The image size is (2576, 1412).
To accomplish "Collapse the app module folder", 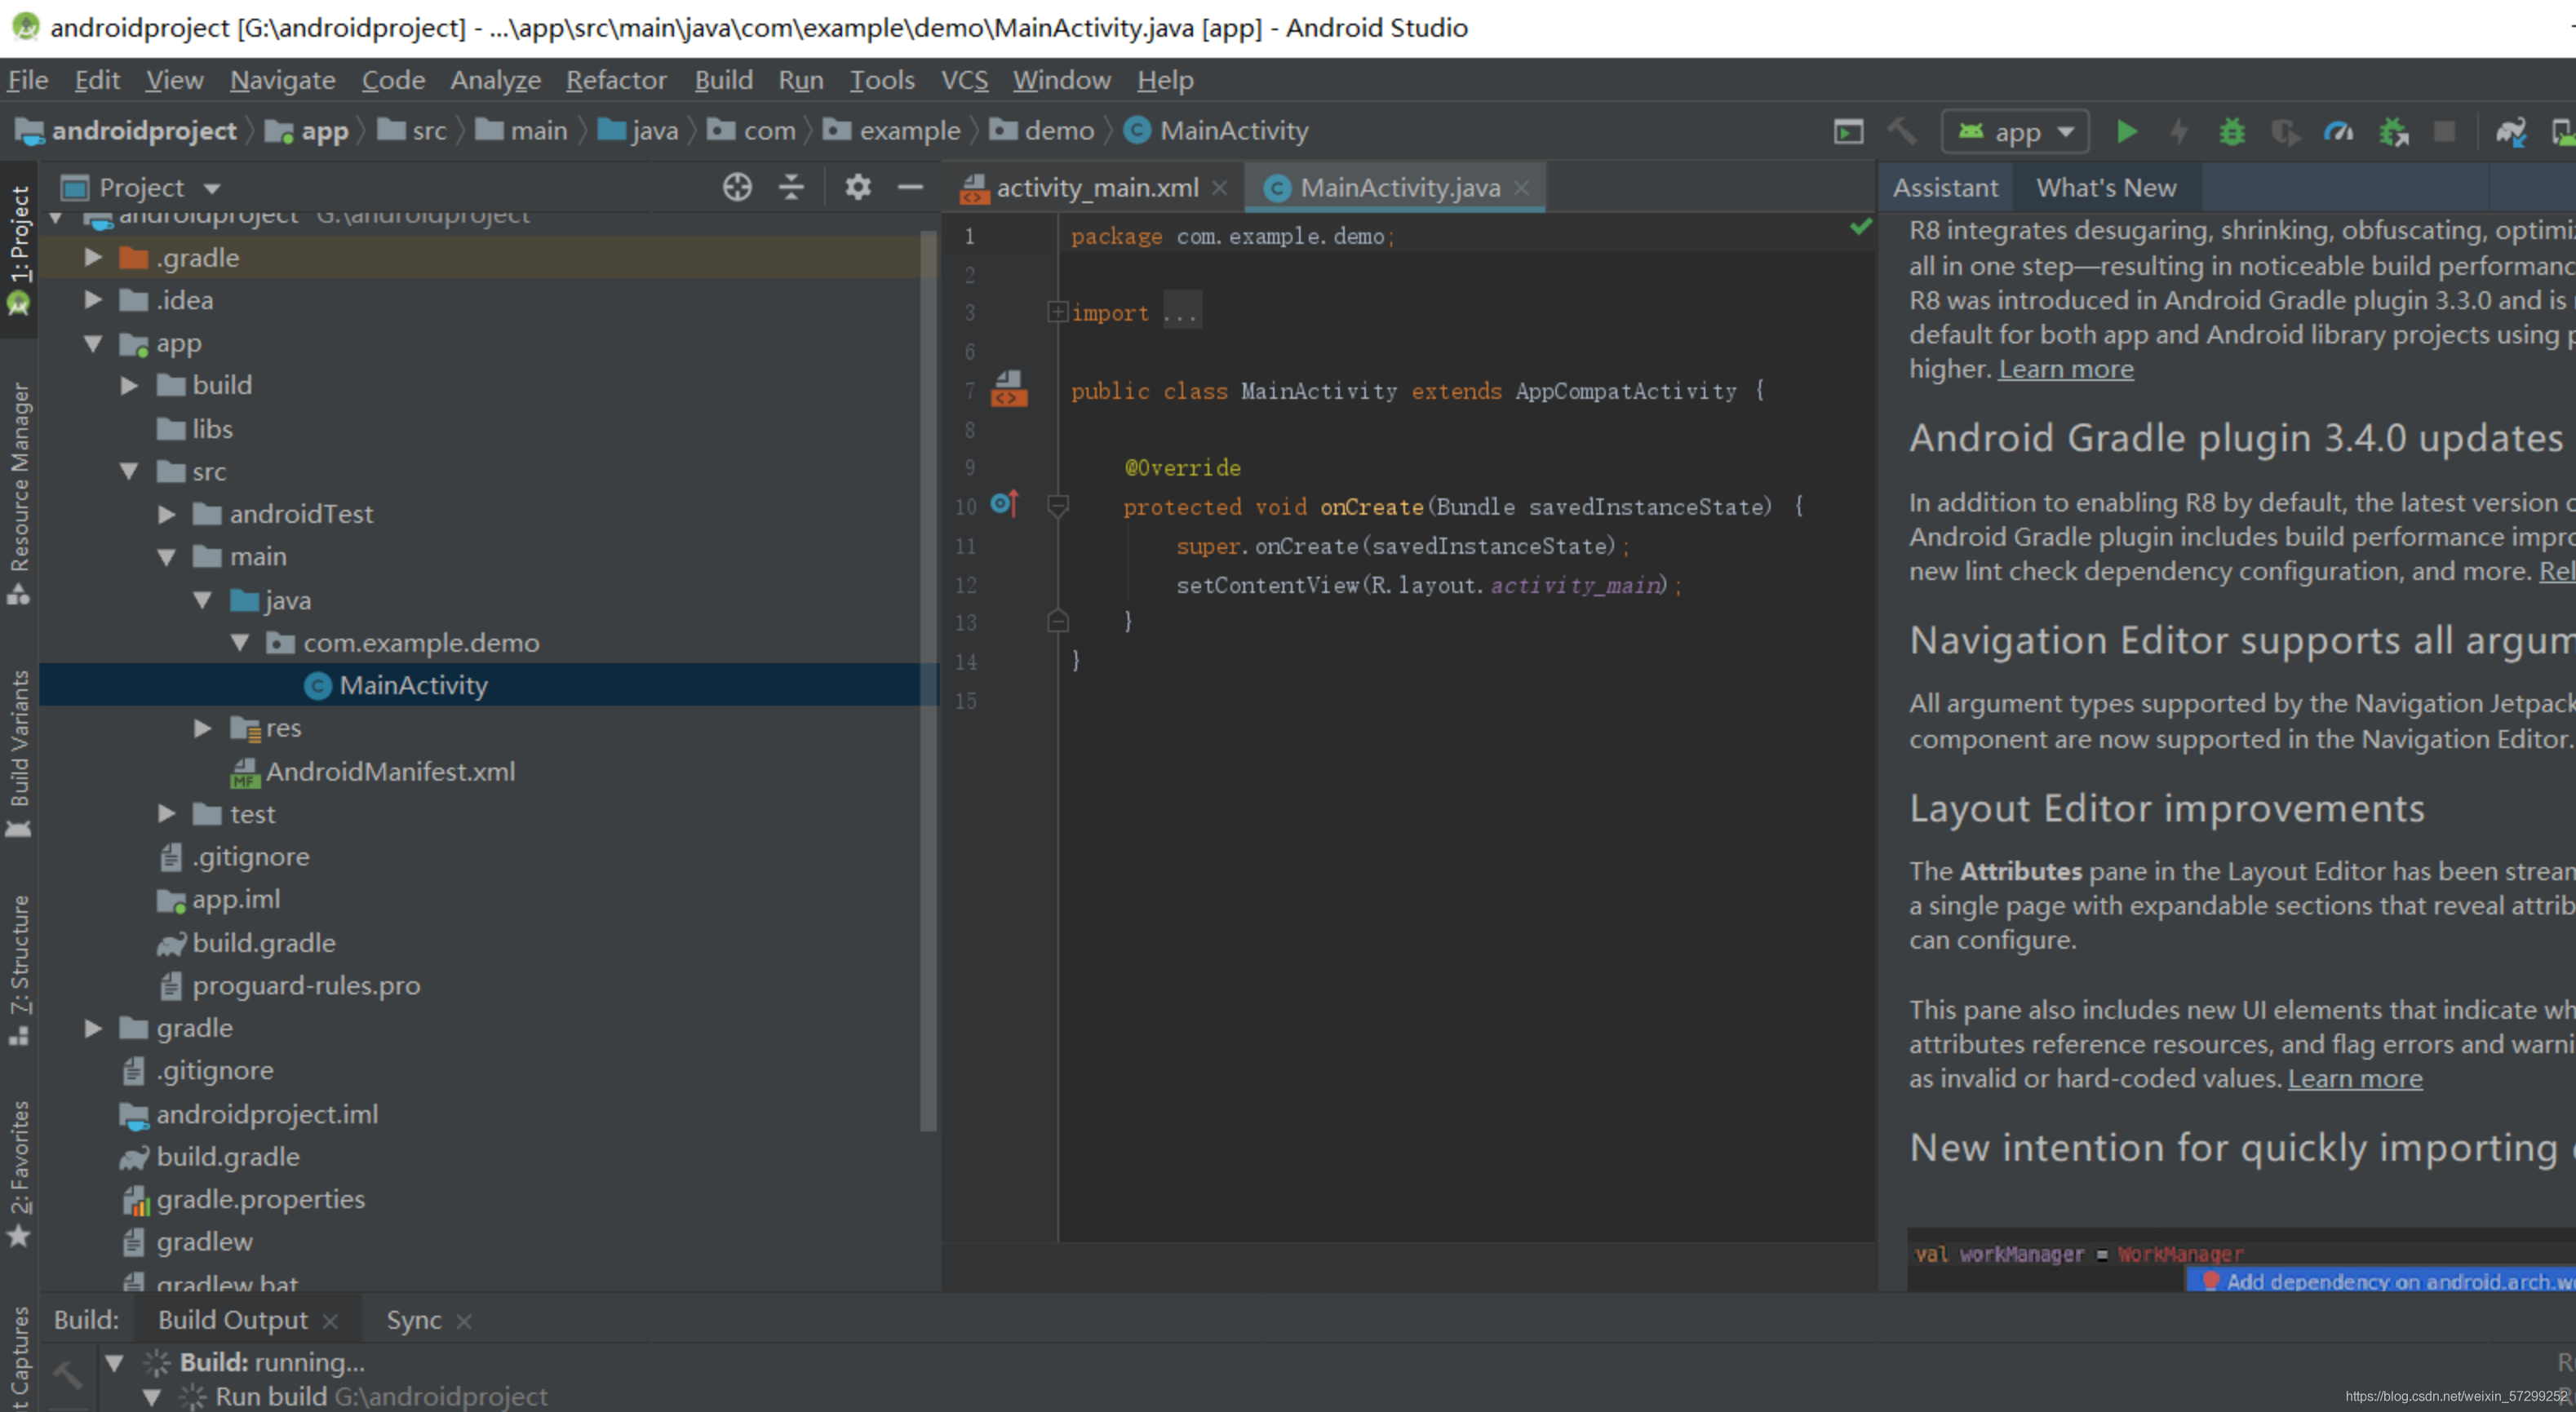I will tap(93, 343).
